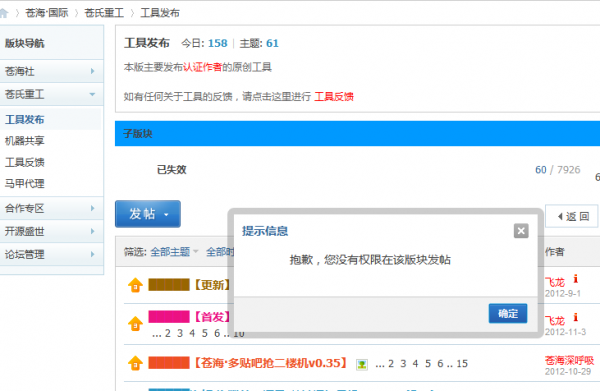Click the 发帖 post button

click(148, 214)
